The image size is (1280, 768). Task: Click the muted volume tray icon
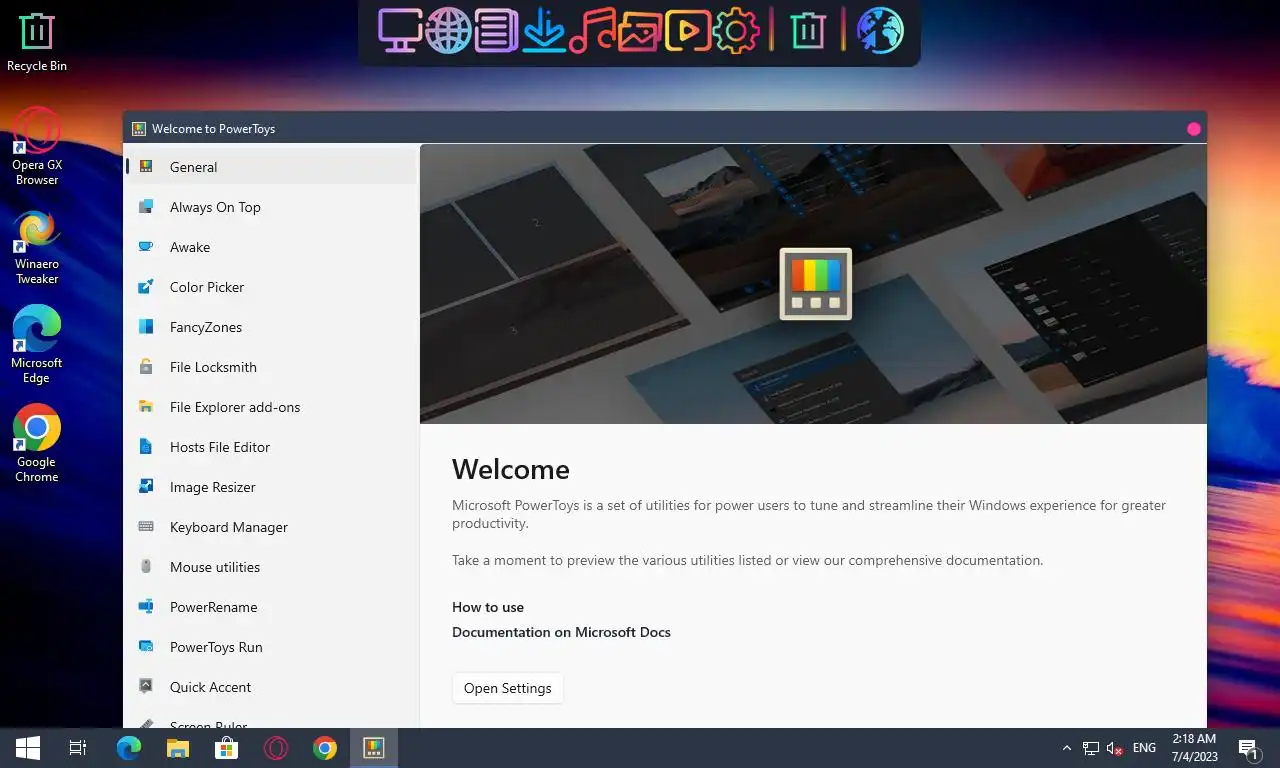(x=1115, y=748)
